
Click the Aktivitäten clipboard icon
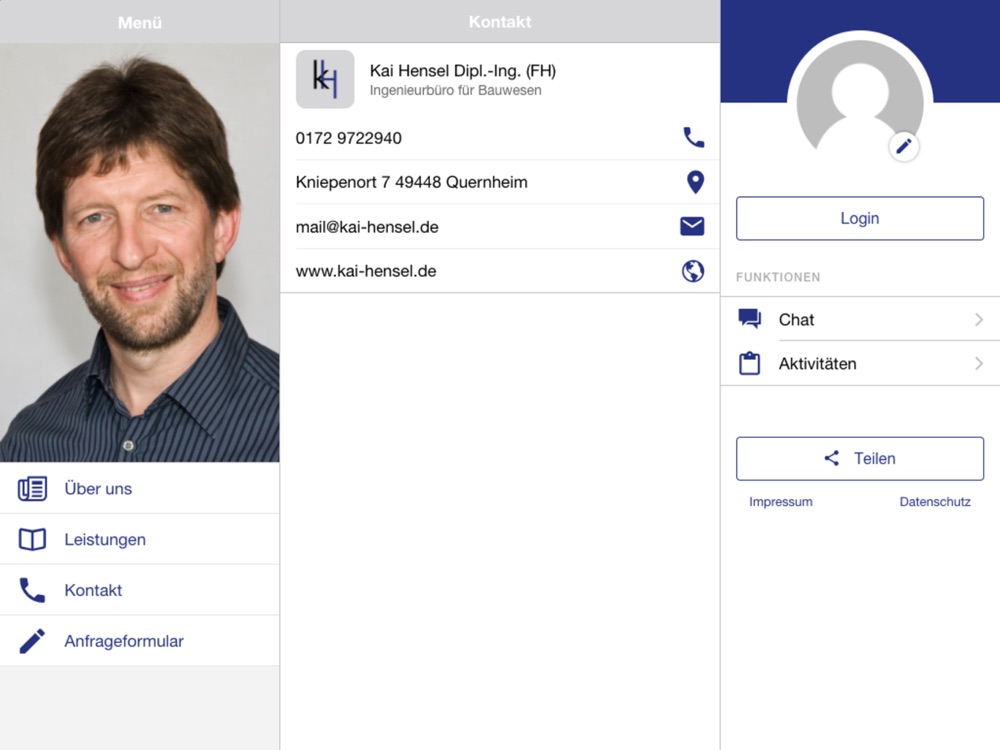pos(749,364)
